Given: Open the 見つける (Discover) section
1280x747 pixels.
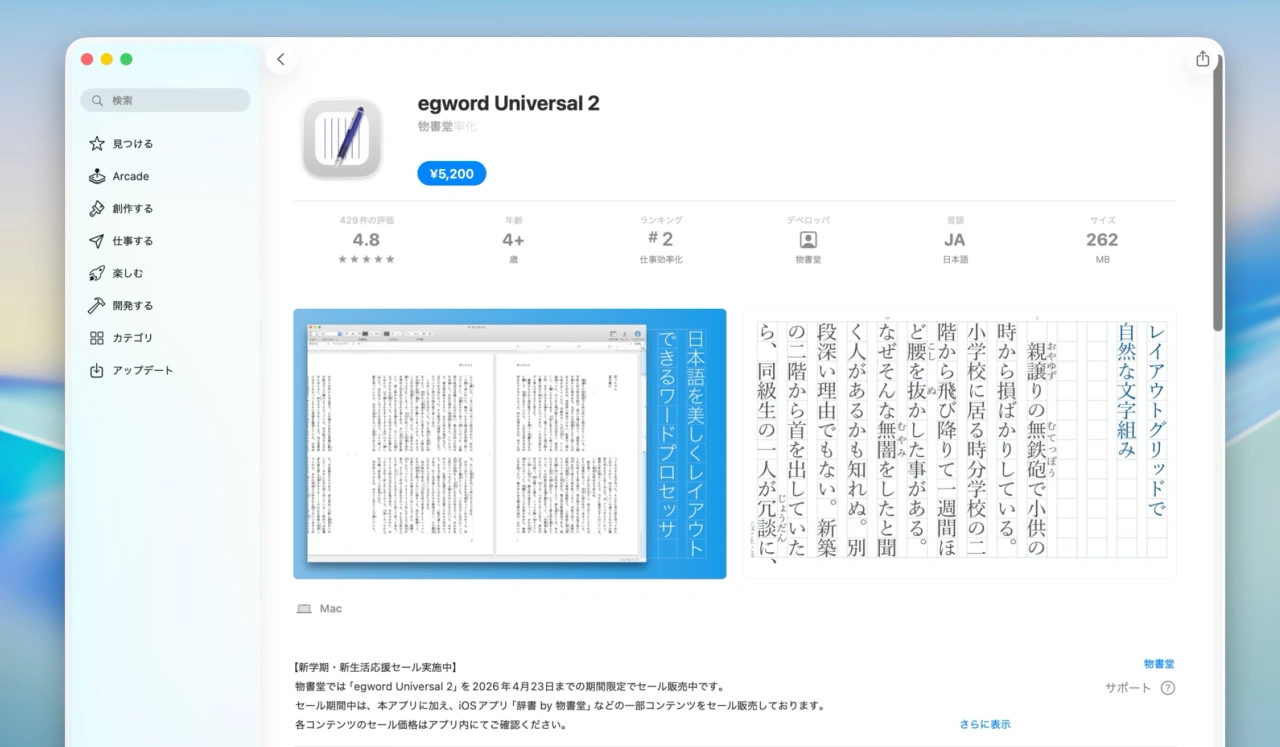Looking at the screenshot, I should (x=131, y=143).
